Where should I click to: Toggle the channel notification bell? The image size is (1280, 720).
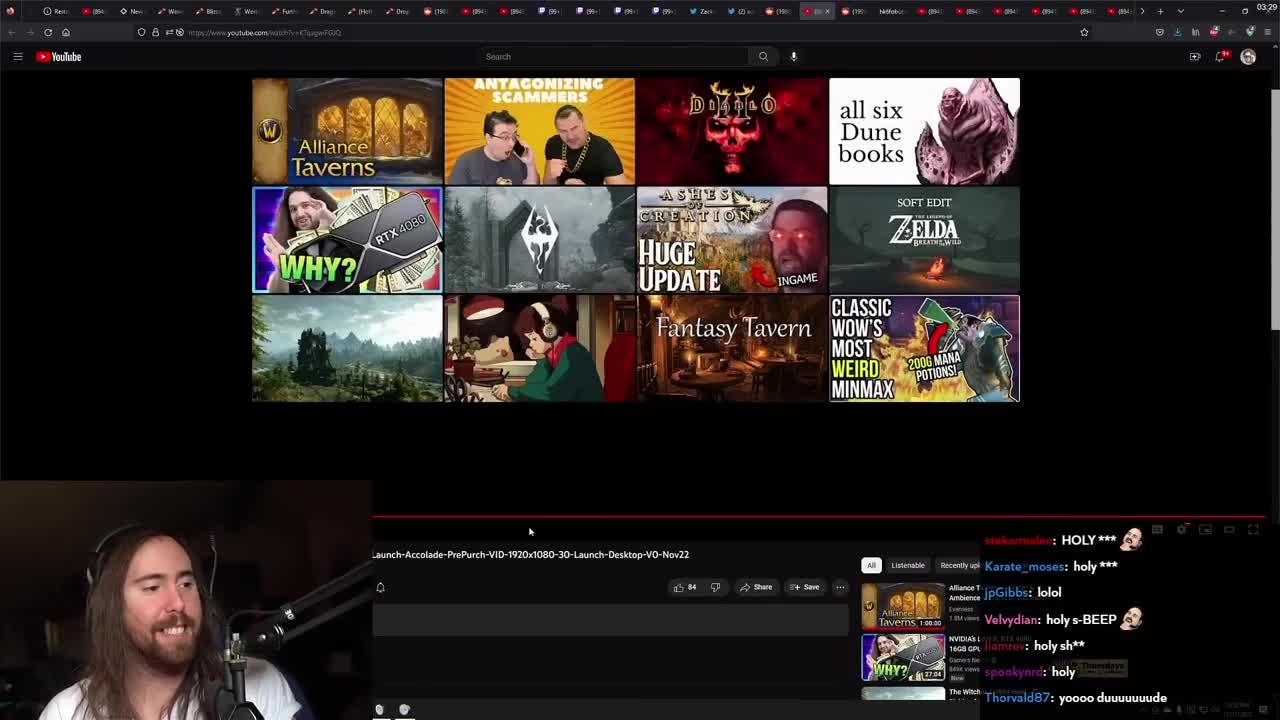point(380,587)
